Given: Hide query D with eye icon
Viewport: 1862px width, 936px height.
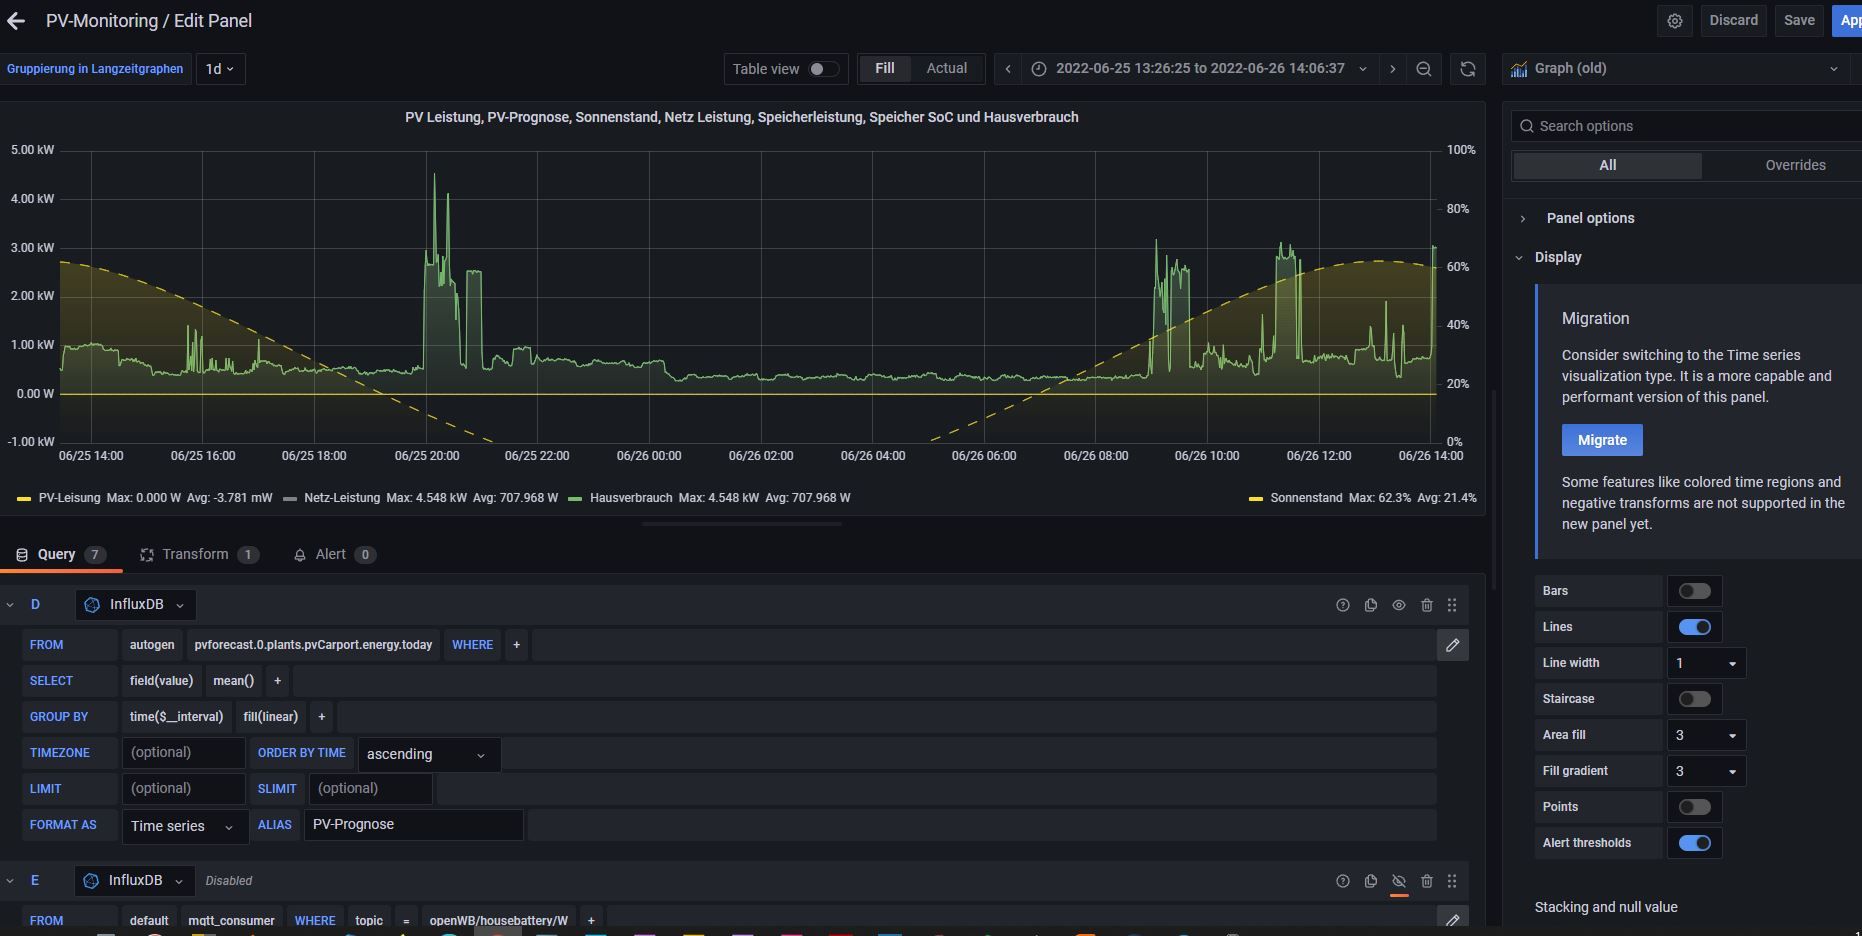Looking at the screenshot, I should (x=1399, y=605).
